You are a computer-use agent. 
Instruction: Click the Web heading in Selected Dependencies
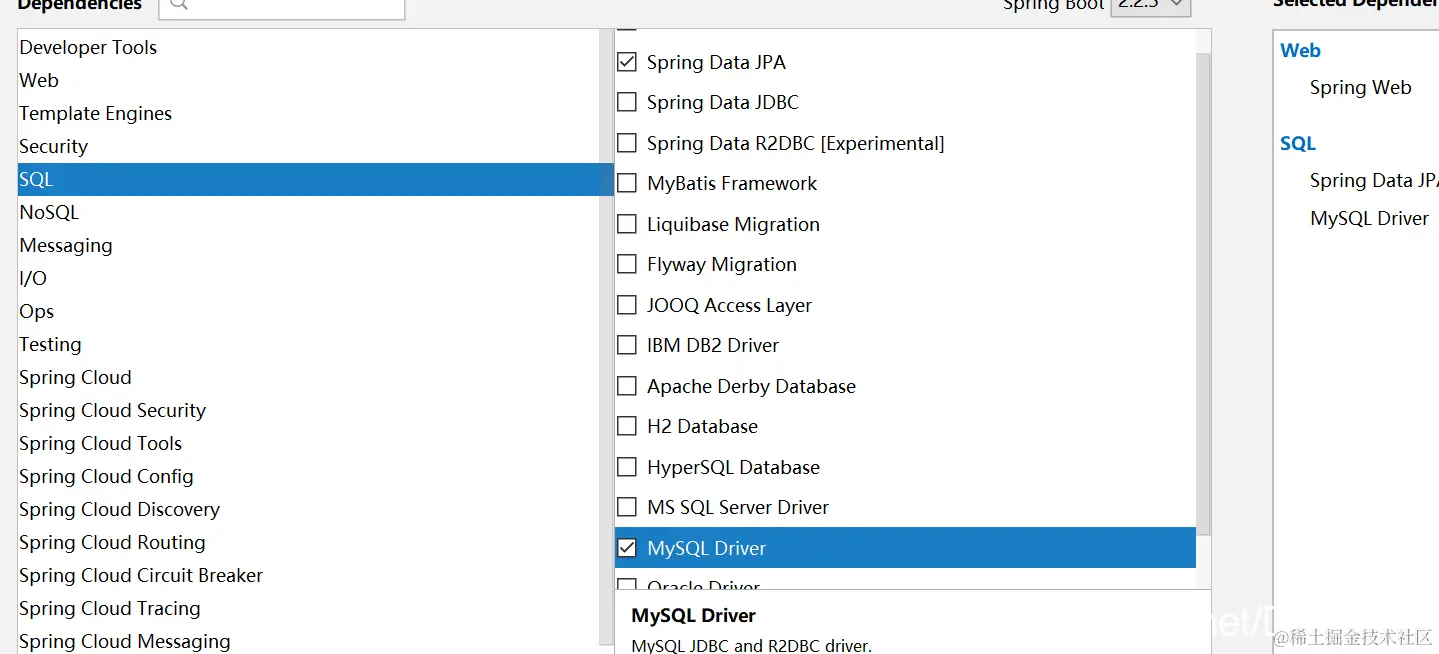[1300, 50]
